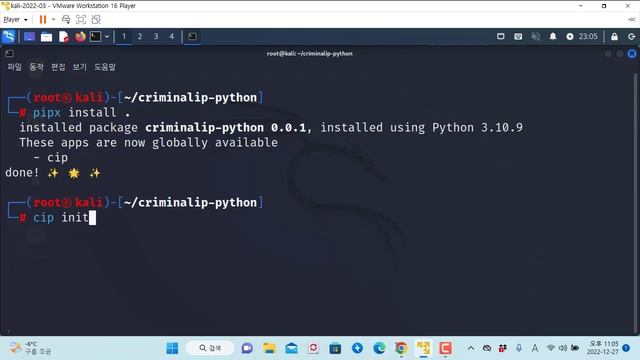This screenshot has width=640, height=360.
Task: Switch to workspace 4
Action: click(x=172, y=37)
